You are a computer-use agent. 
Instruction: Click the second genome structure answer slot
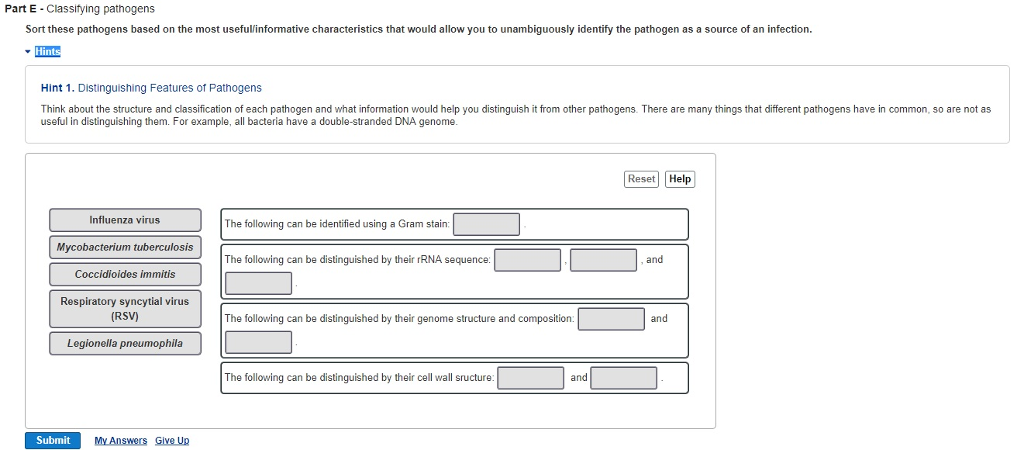point(258,342)
